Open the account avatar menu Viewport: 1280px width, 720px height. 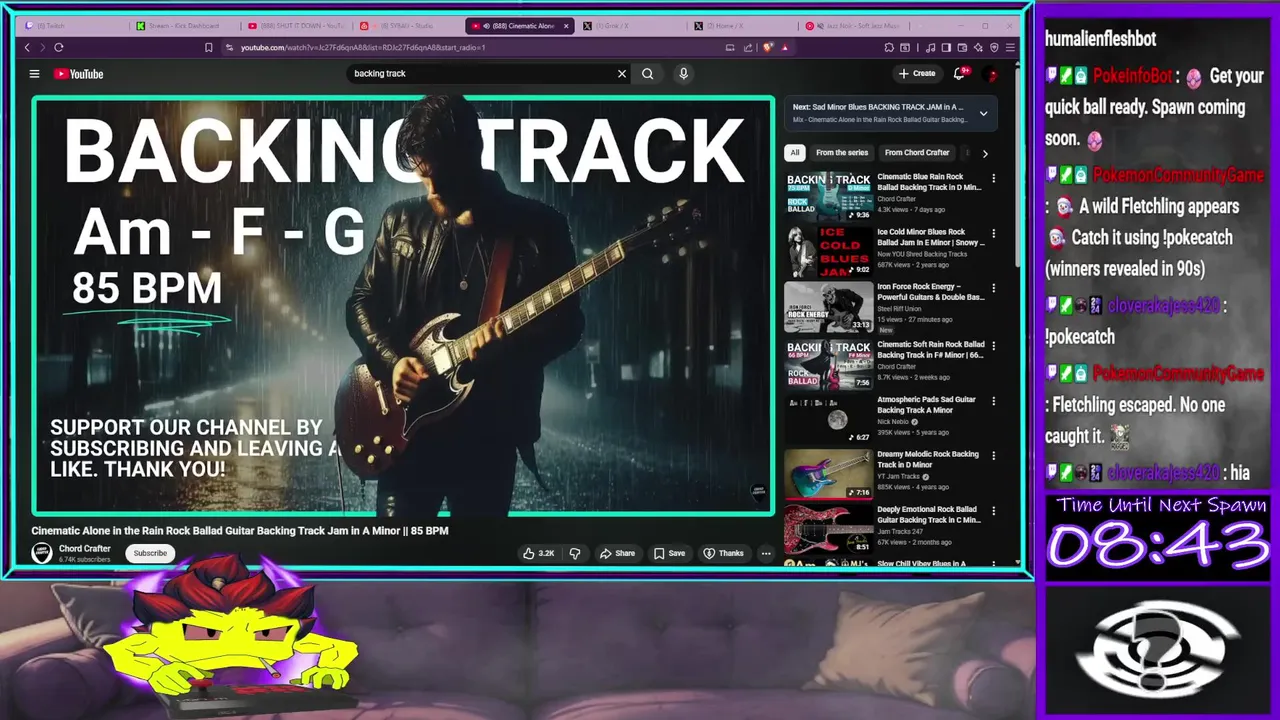991,74
